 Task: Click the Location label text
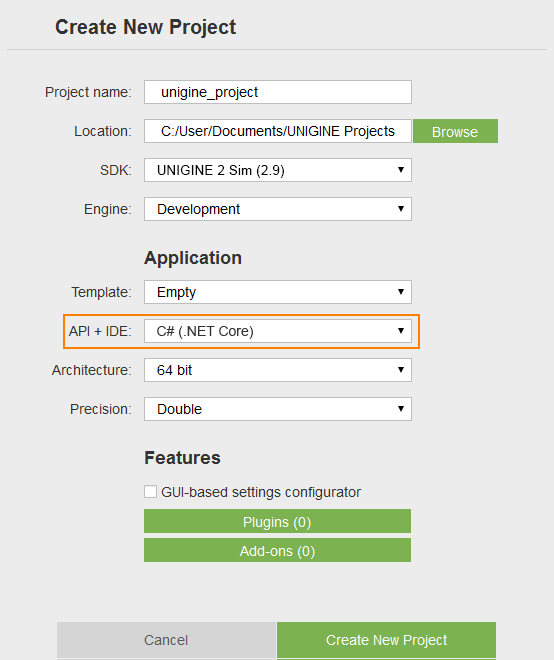pyautogui.click(x=103, y=131)
